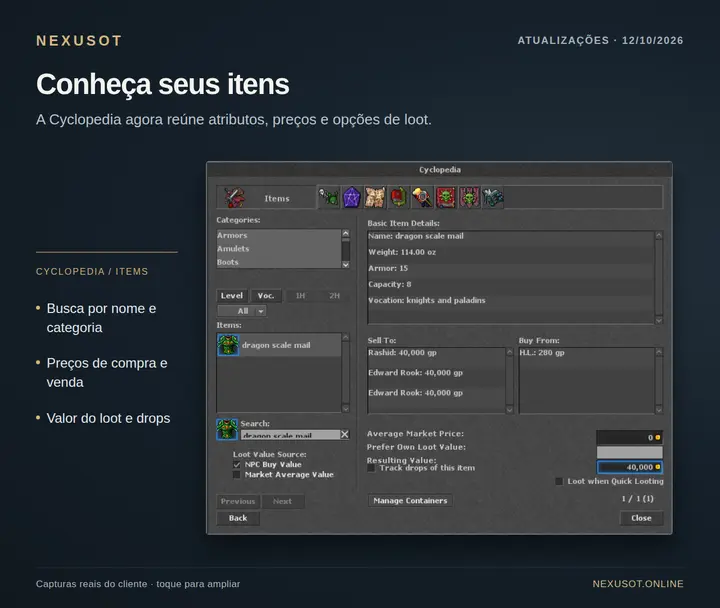This screenshot has height=608, width=720.
Task: Open the Boss Slots tab (green skull with pink banners)
Action: [469, 197]
